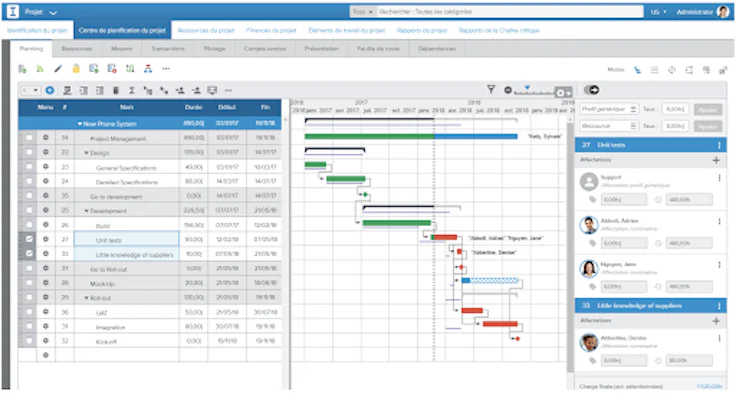Select the list lines mode icon beside Modes
Screen dimensions: 736x394
pyautogui.click(x=654, y=70)
